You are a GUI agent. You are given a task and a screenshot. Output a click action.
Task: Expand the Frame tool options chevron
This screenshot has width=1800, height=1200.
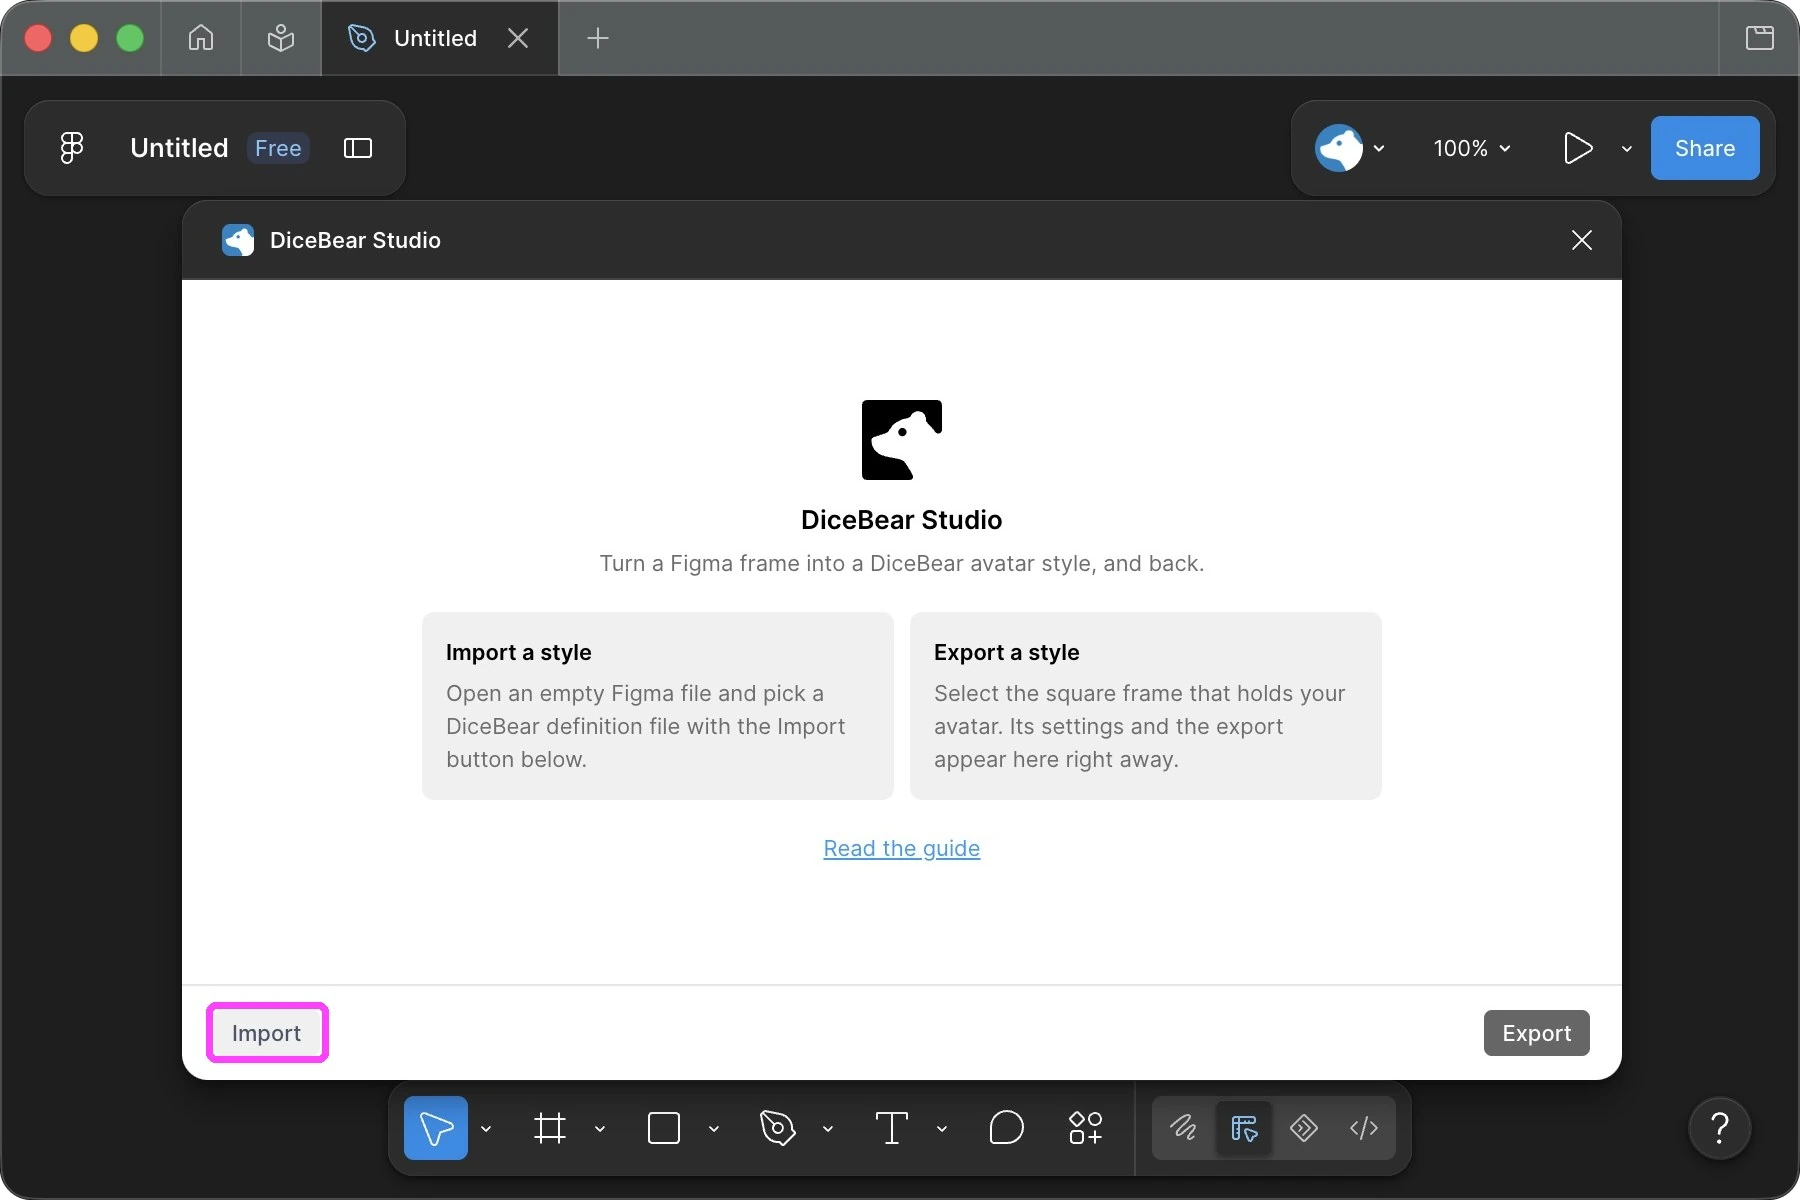[x=600, y=1129]
